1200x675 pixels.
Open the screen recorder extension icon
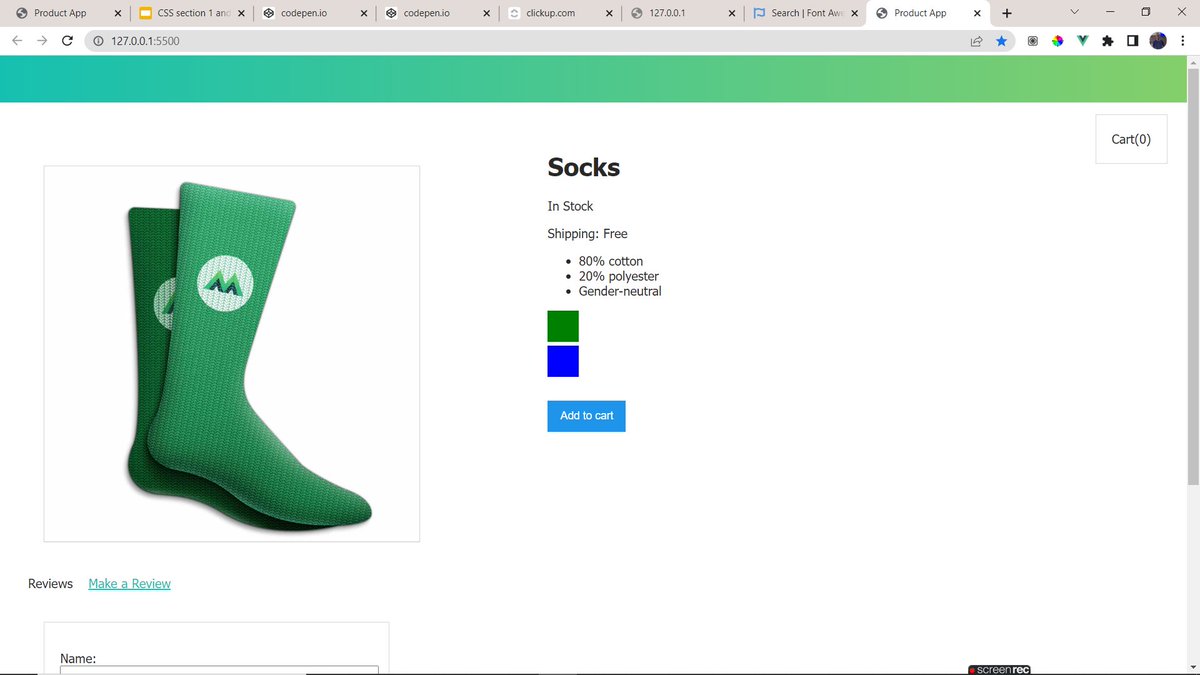point(1033,41)
